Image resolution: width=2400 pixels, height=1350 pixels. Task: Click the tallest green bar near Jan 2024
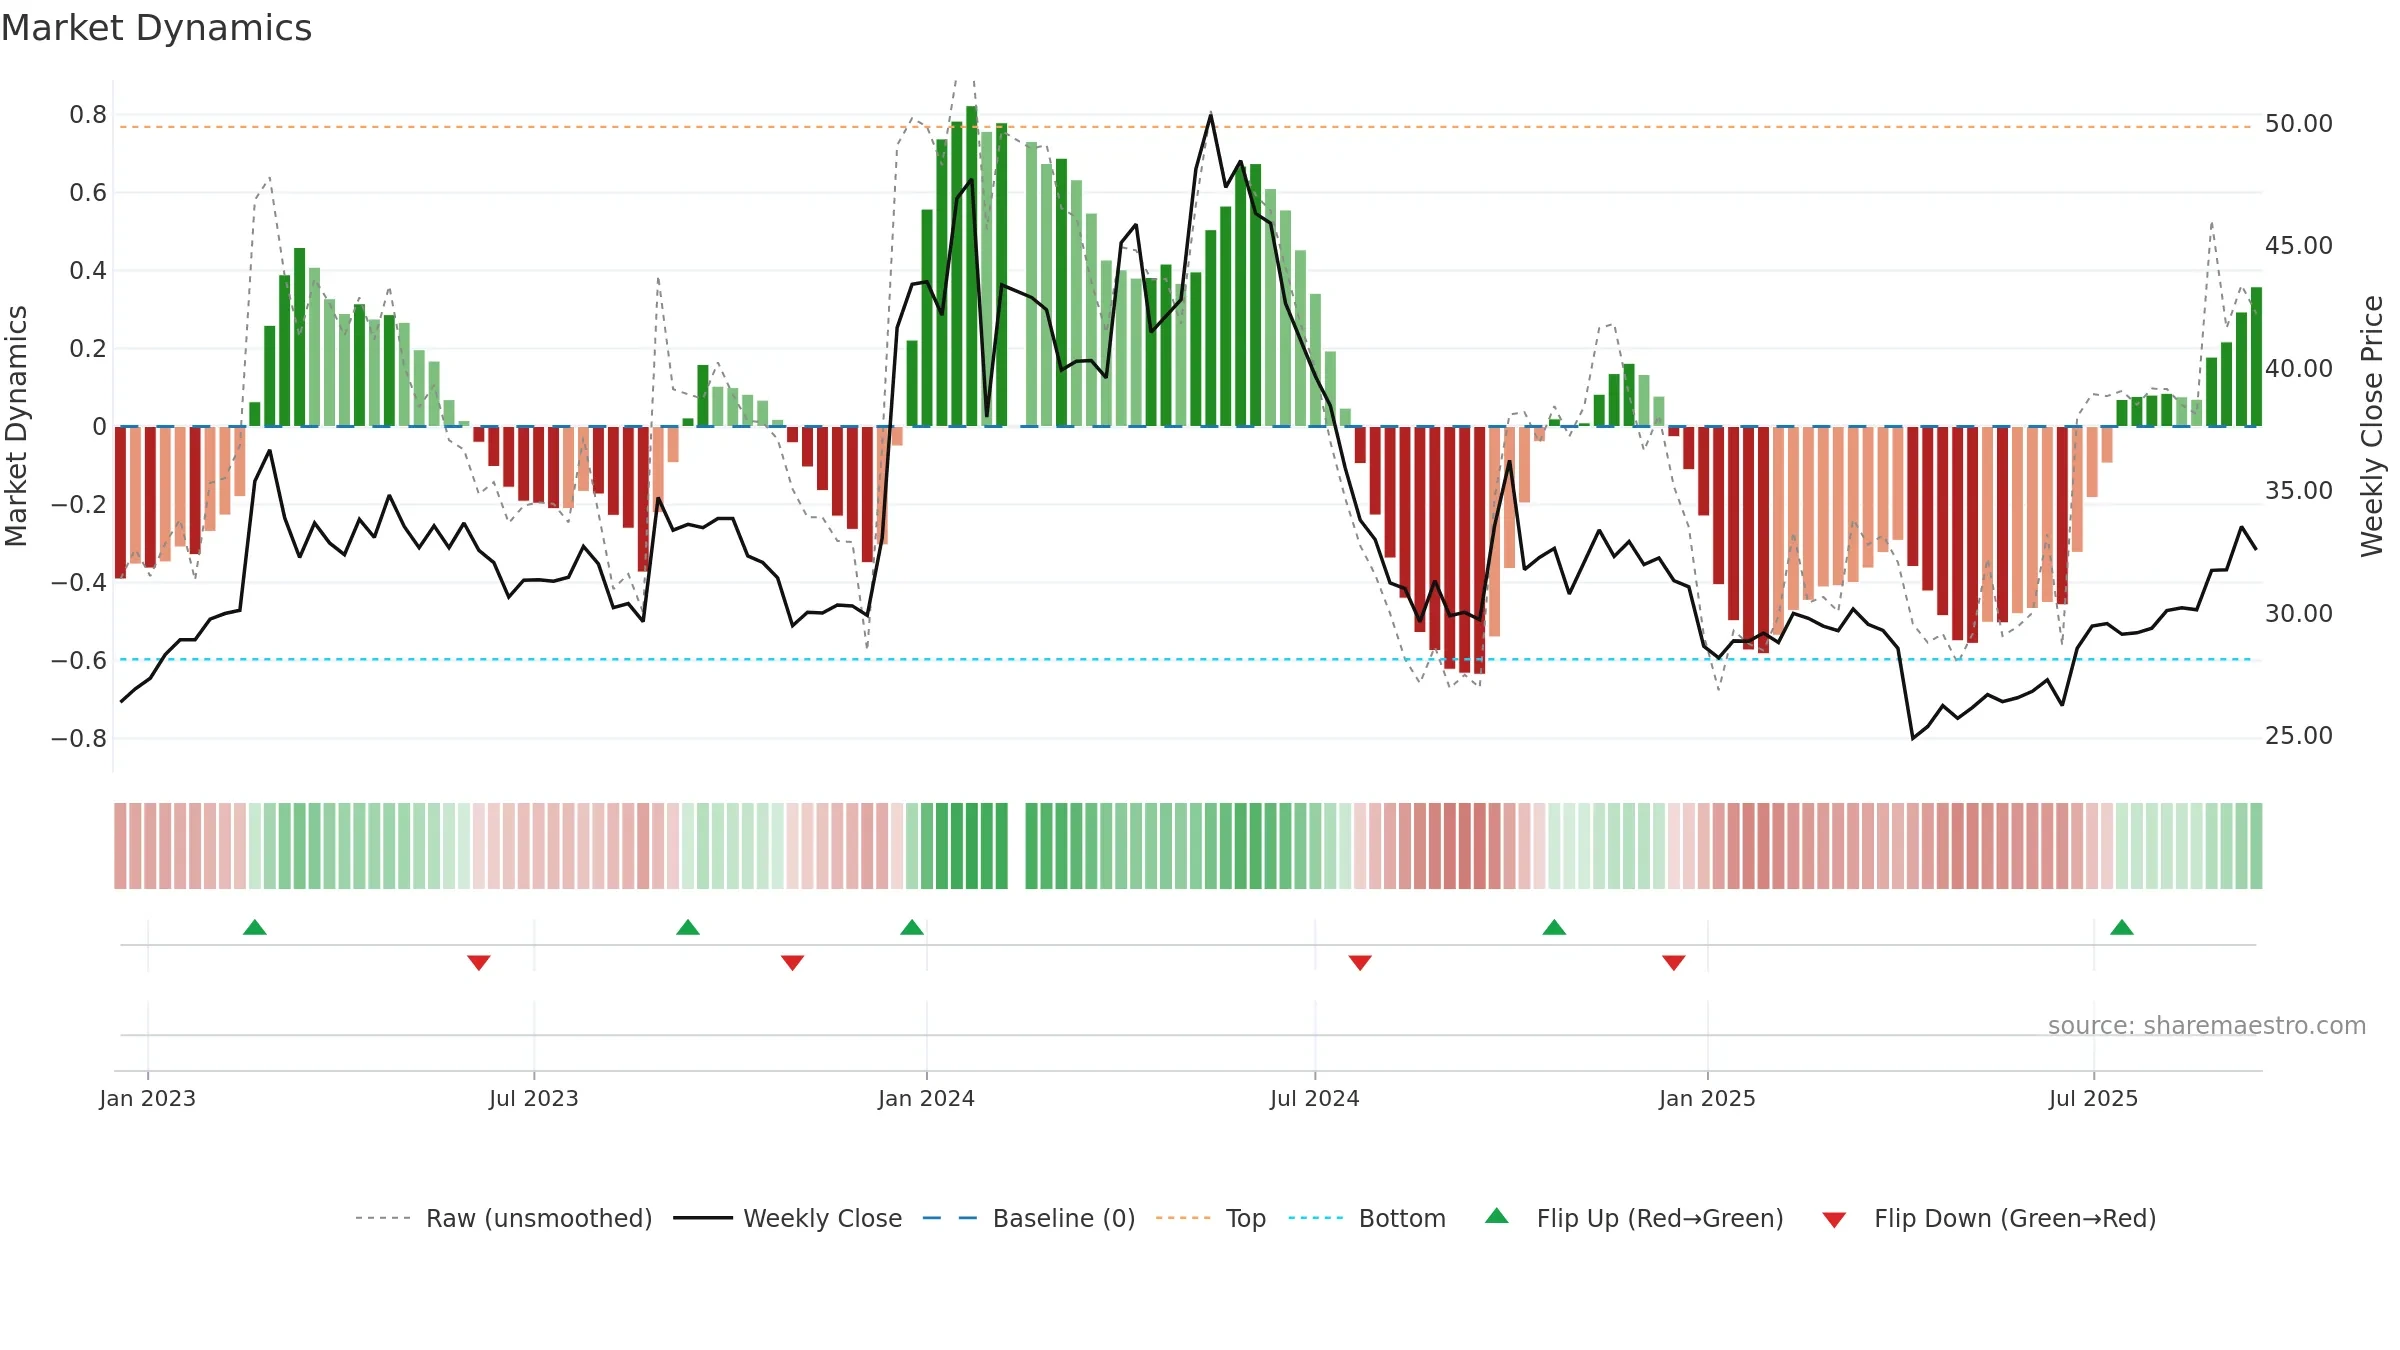pos(972,266)
